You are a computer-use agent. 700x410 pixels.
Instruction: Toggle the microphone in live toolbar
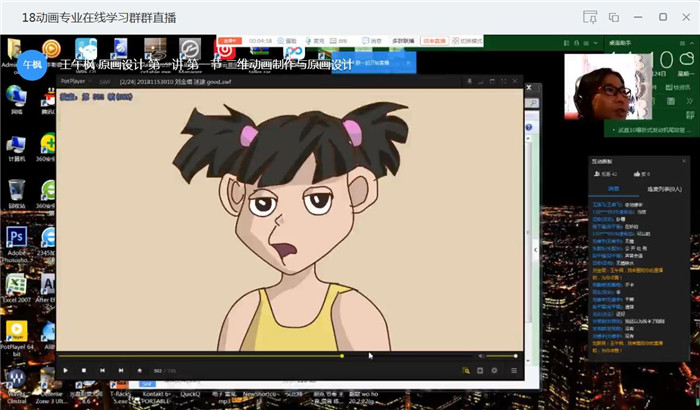click(315, 41)
